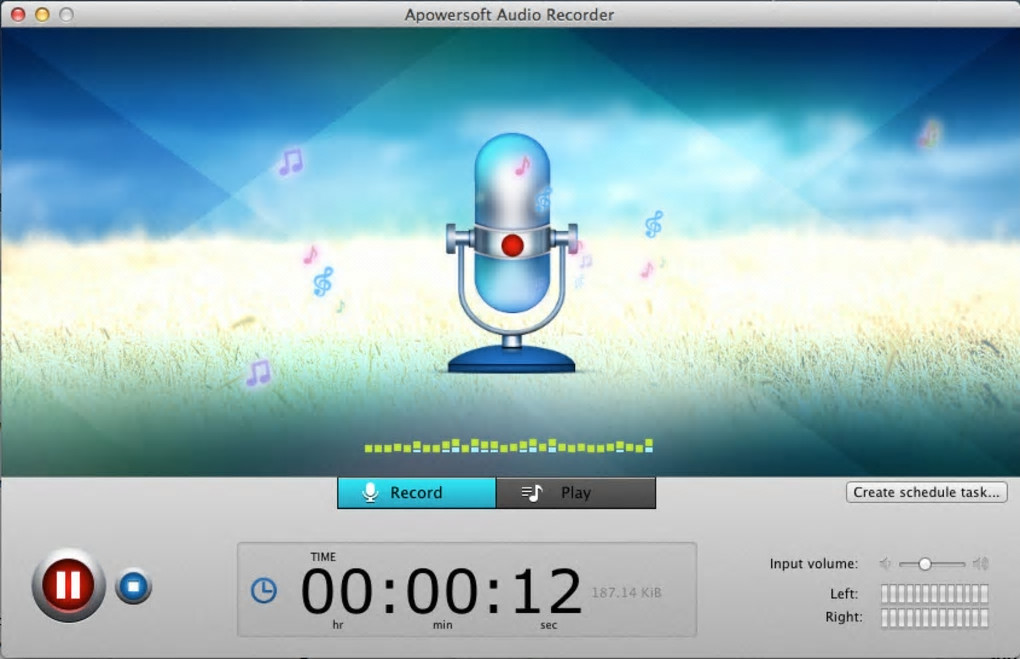Pause the recording with the red button
This screenshot has width=1020, height=659.
[x=68, y=585]
